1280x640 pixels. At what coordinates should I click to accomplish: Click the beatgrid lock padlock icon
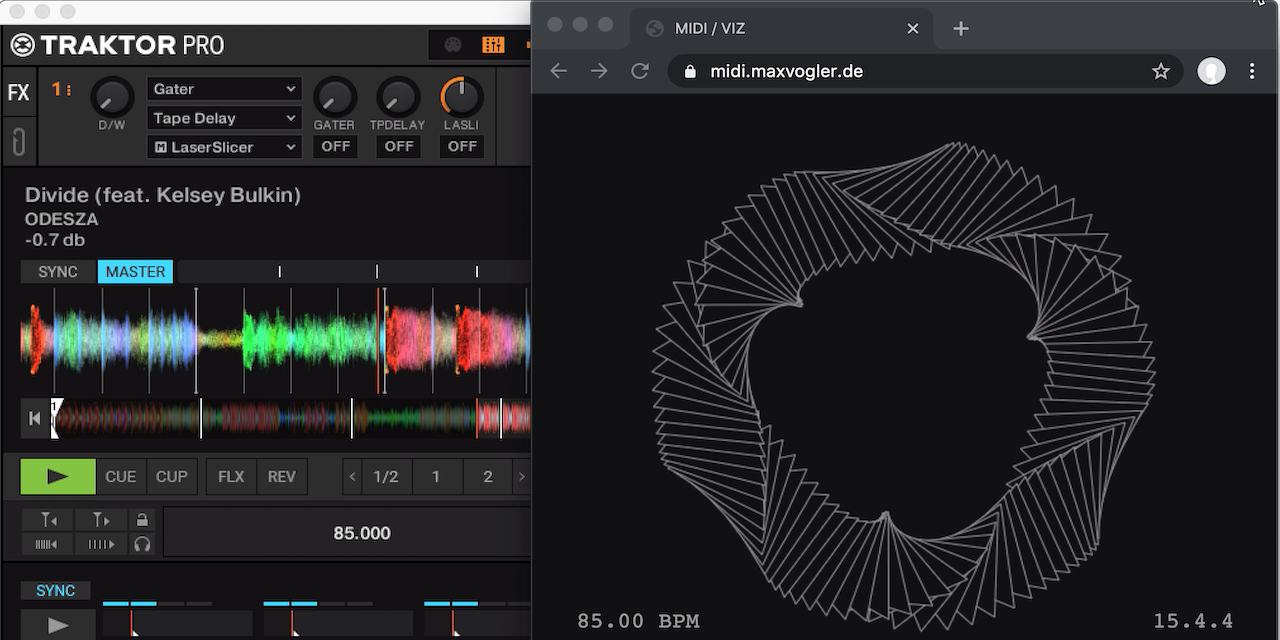143,520
